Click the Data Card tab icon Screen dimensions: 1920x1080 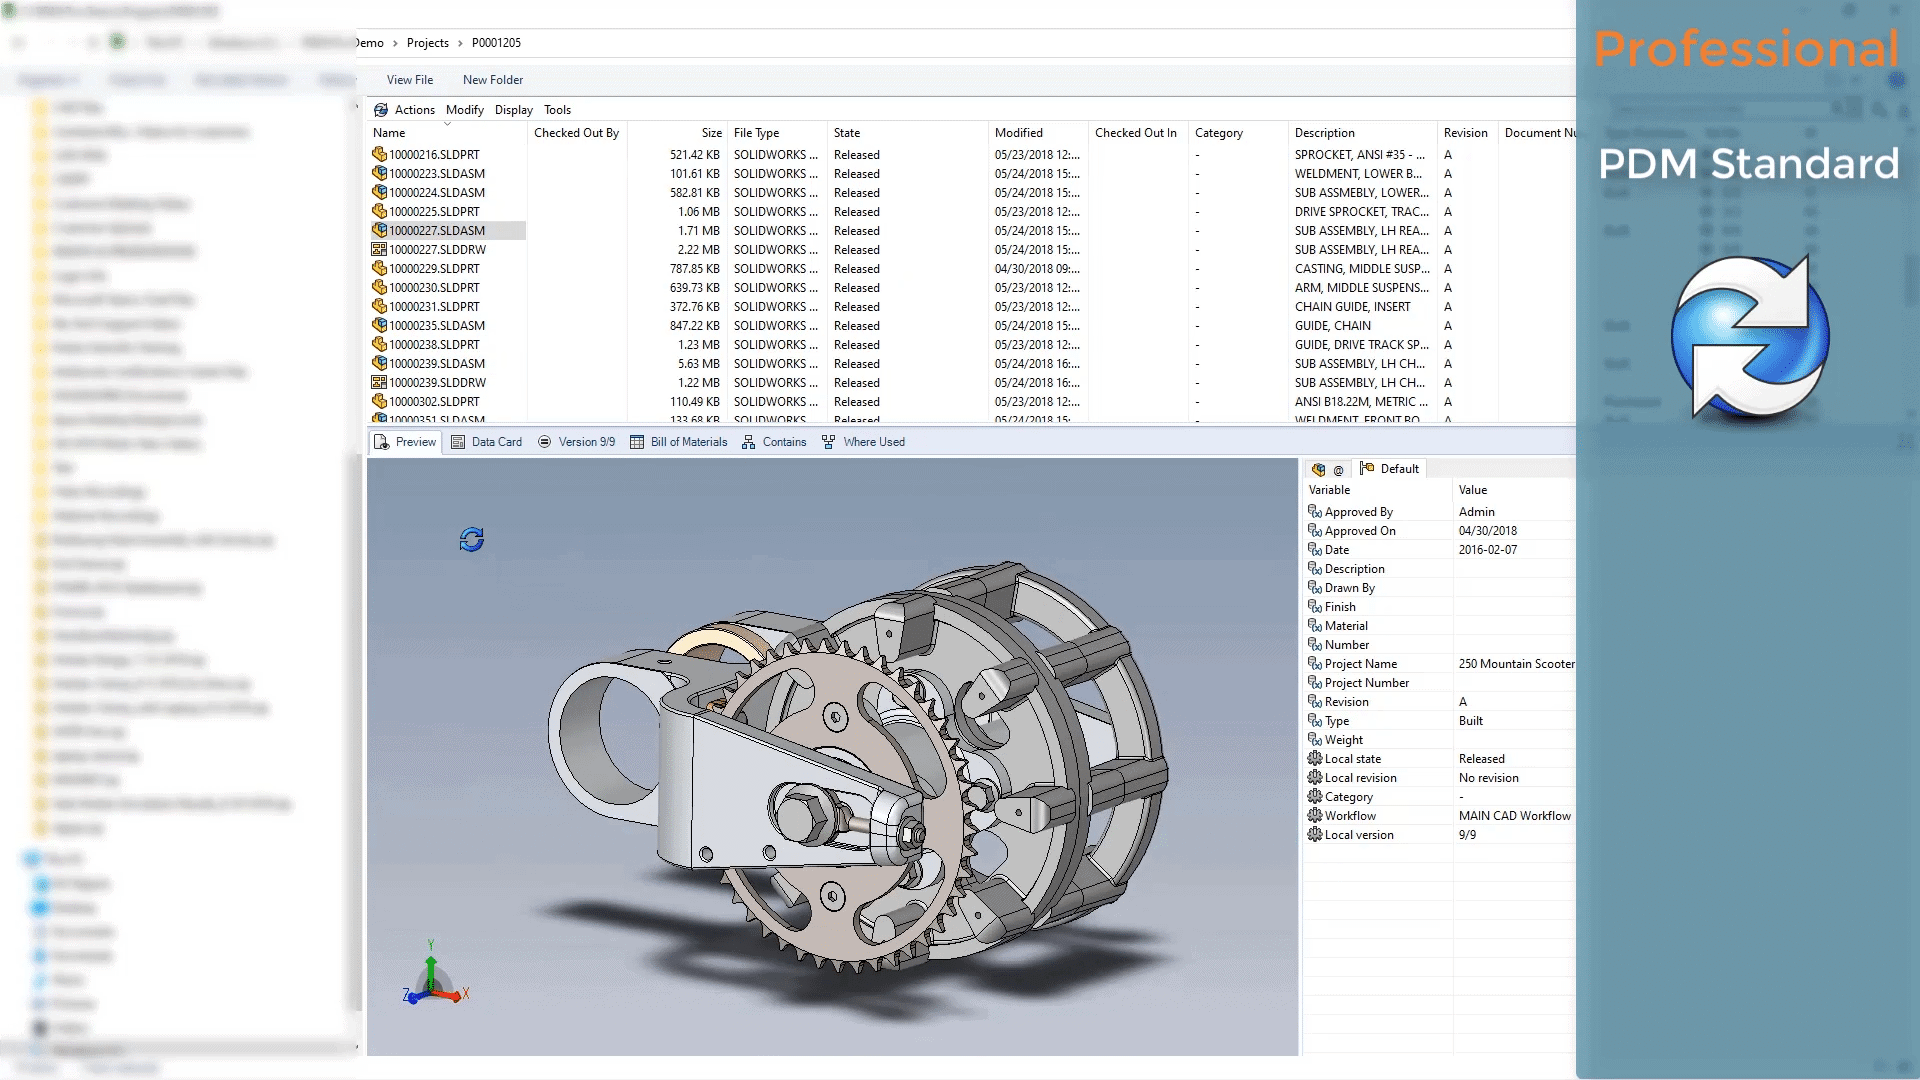(x=458, y=442)
